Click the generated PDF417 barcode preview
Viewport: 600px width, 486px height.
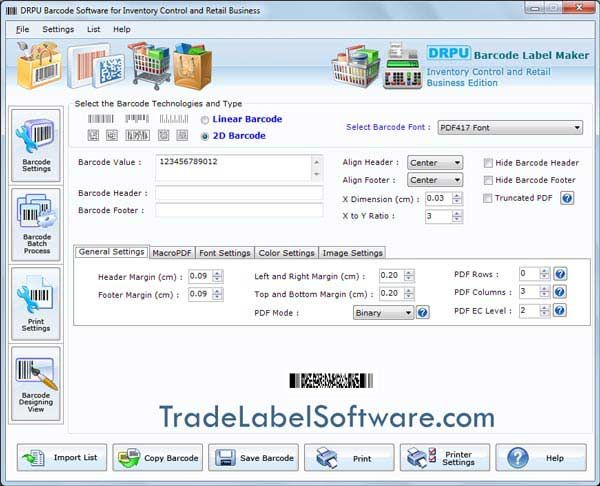tap(331, 381)
